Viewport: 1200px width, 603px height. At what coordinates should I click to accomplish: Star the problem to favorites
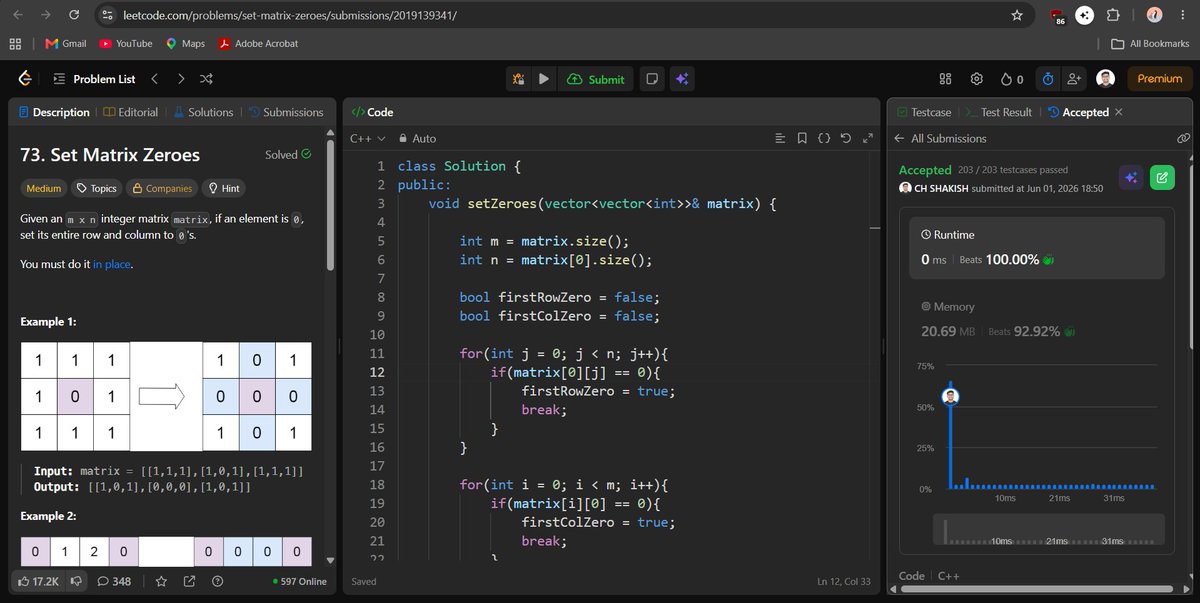(x=162, y=581)
